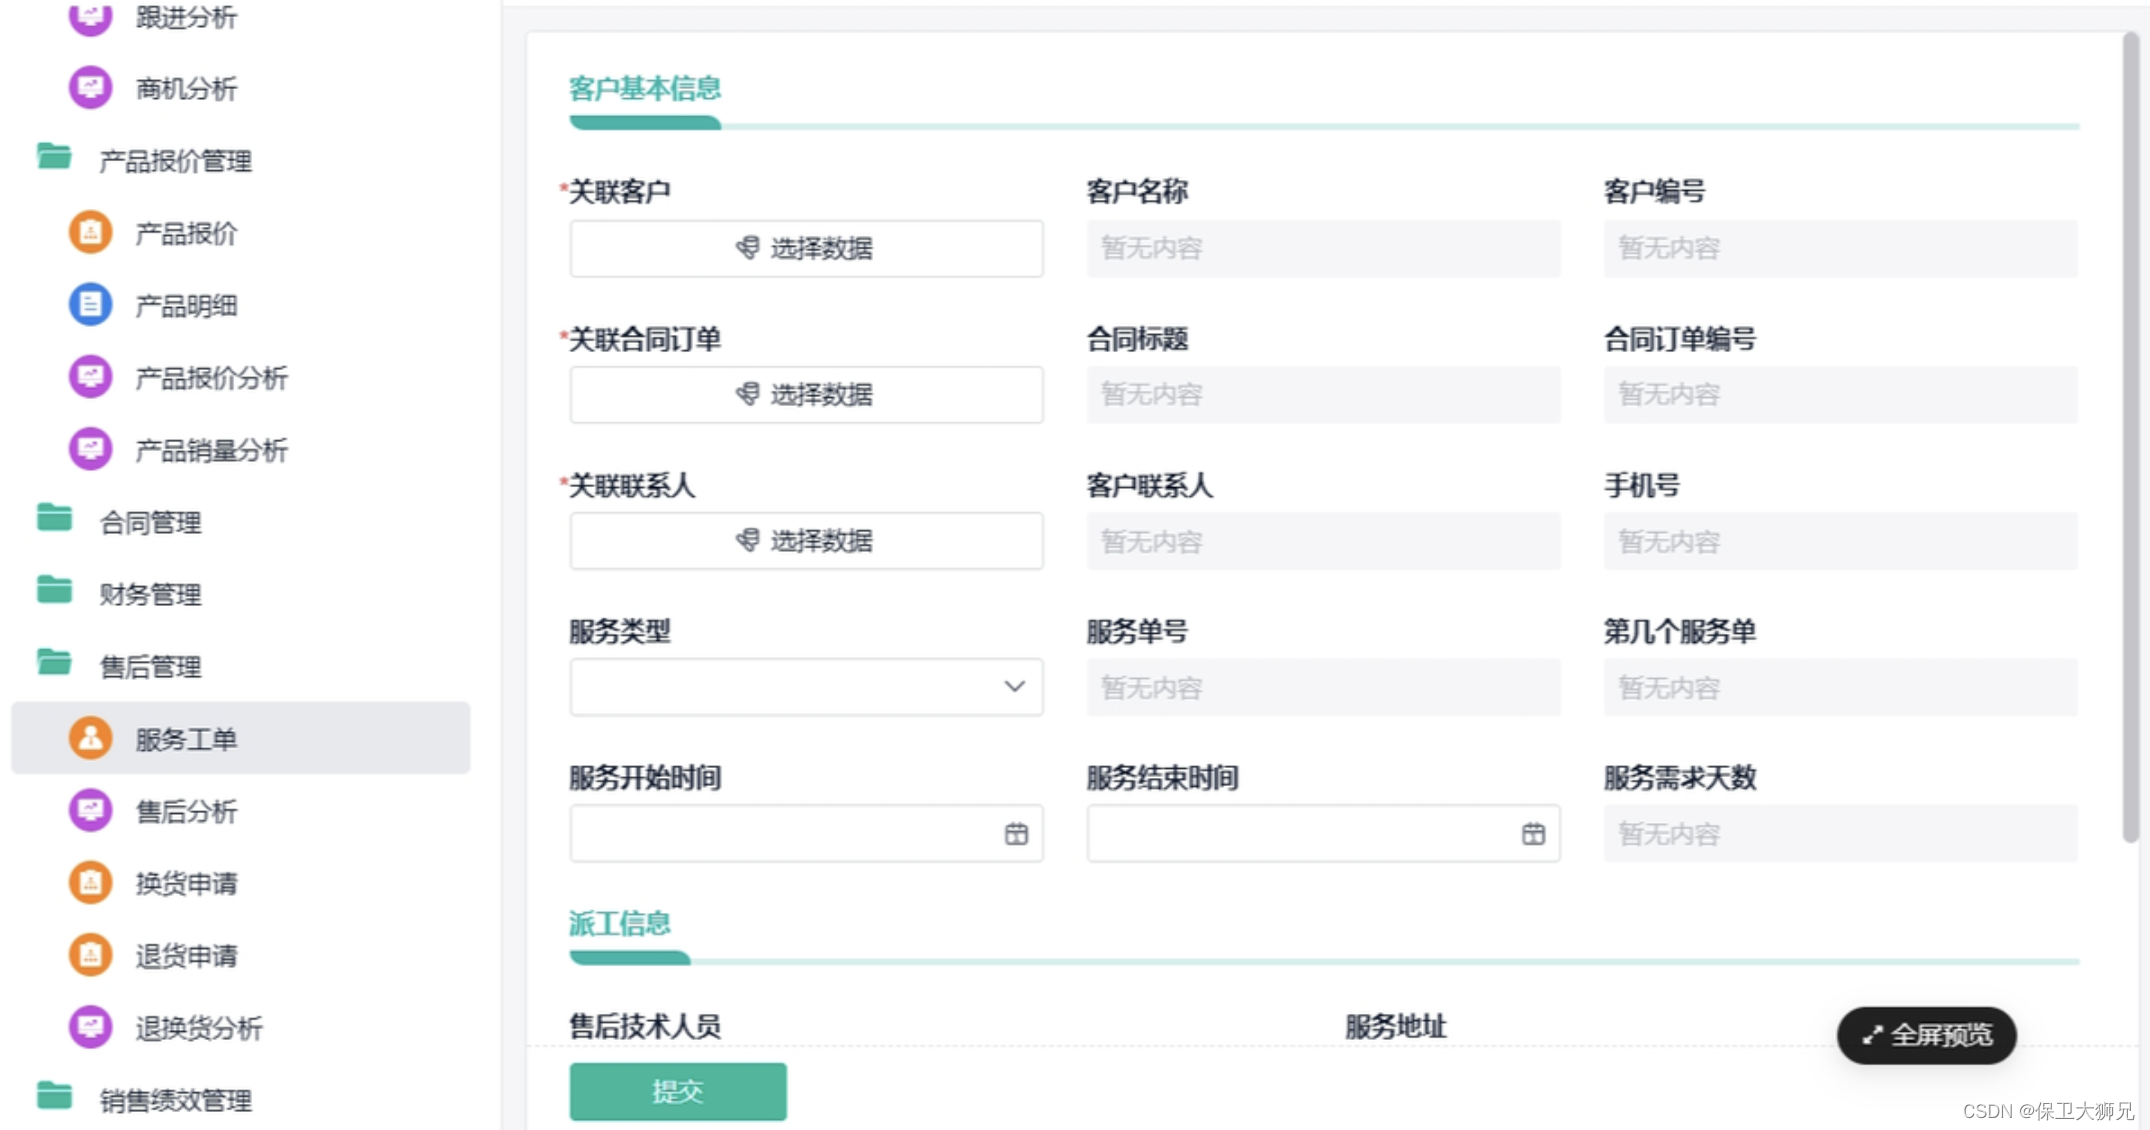This screenshot has height=1130, width=2150.
Task: Click 选择数据 under 关联客户
Action: pyautogui.click(x=806, y=248)
